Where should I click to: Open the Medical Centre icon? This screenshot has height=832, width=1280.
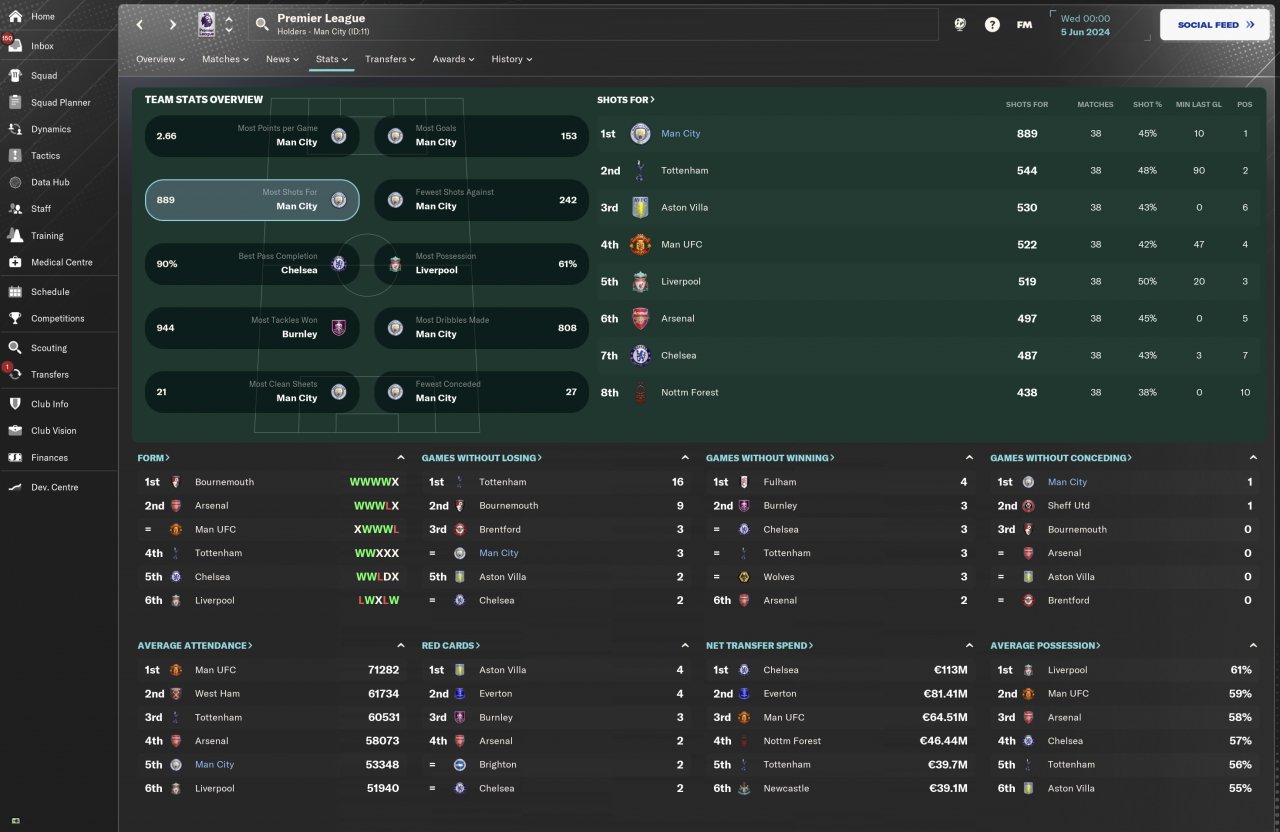click(x=15, y=262)
